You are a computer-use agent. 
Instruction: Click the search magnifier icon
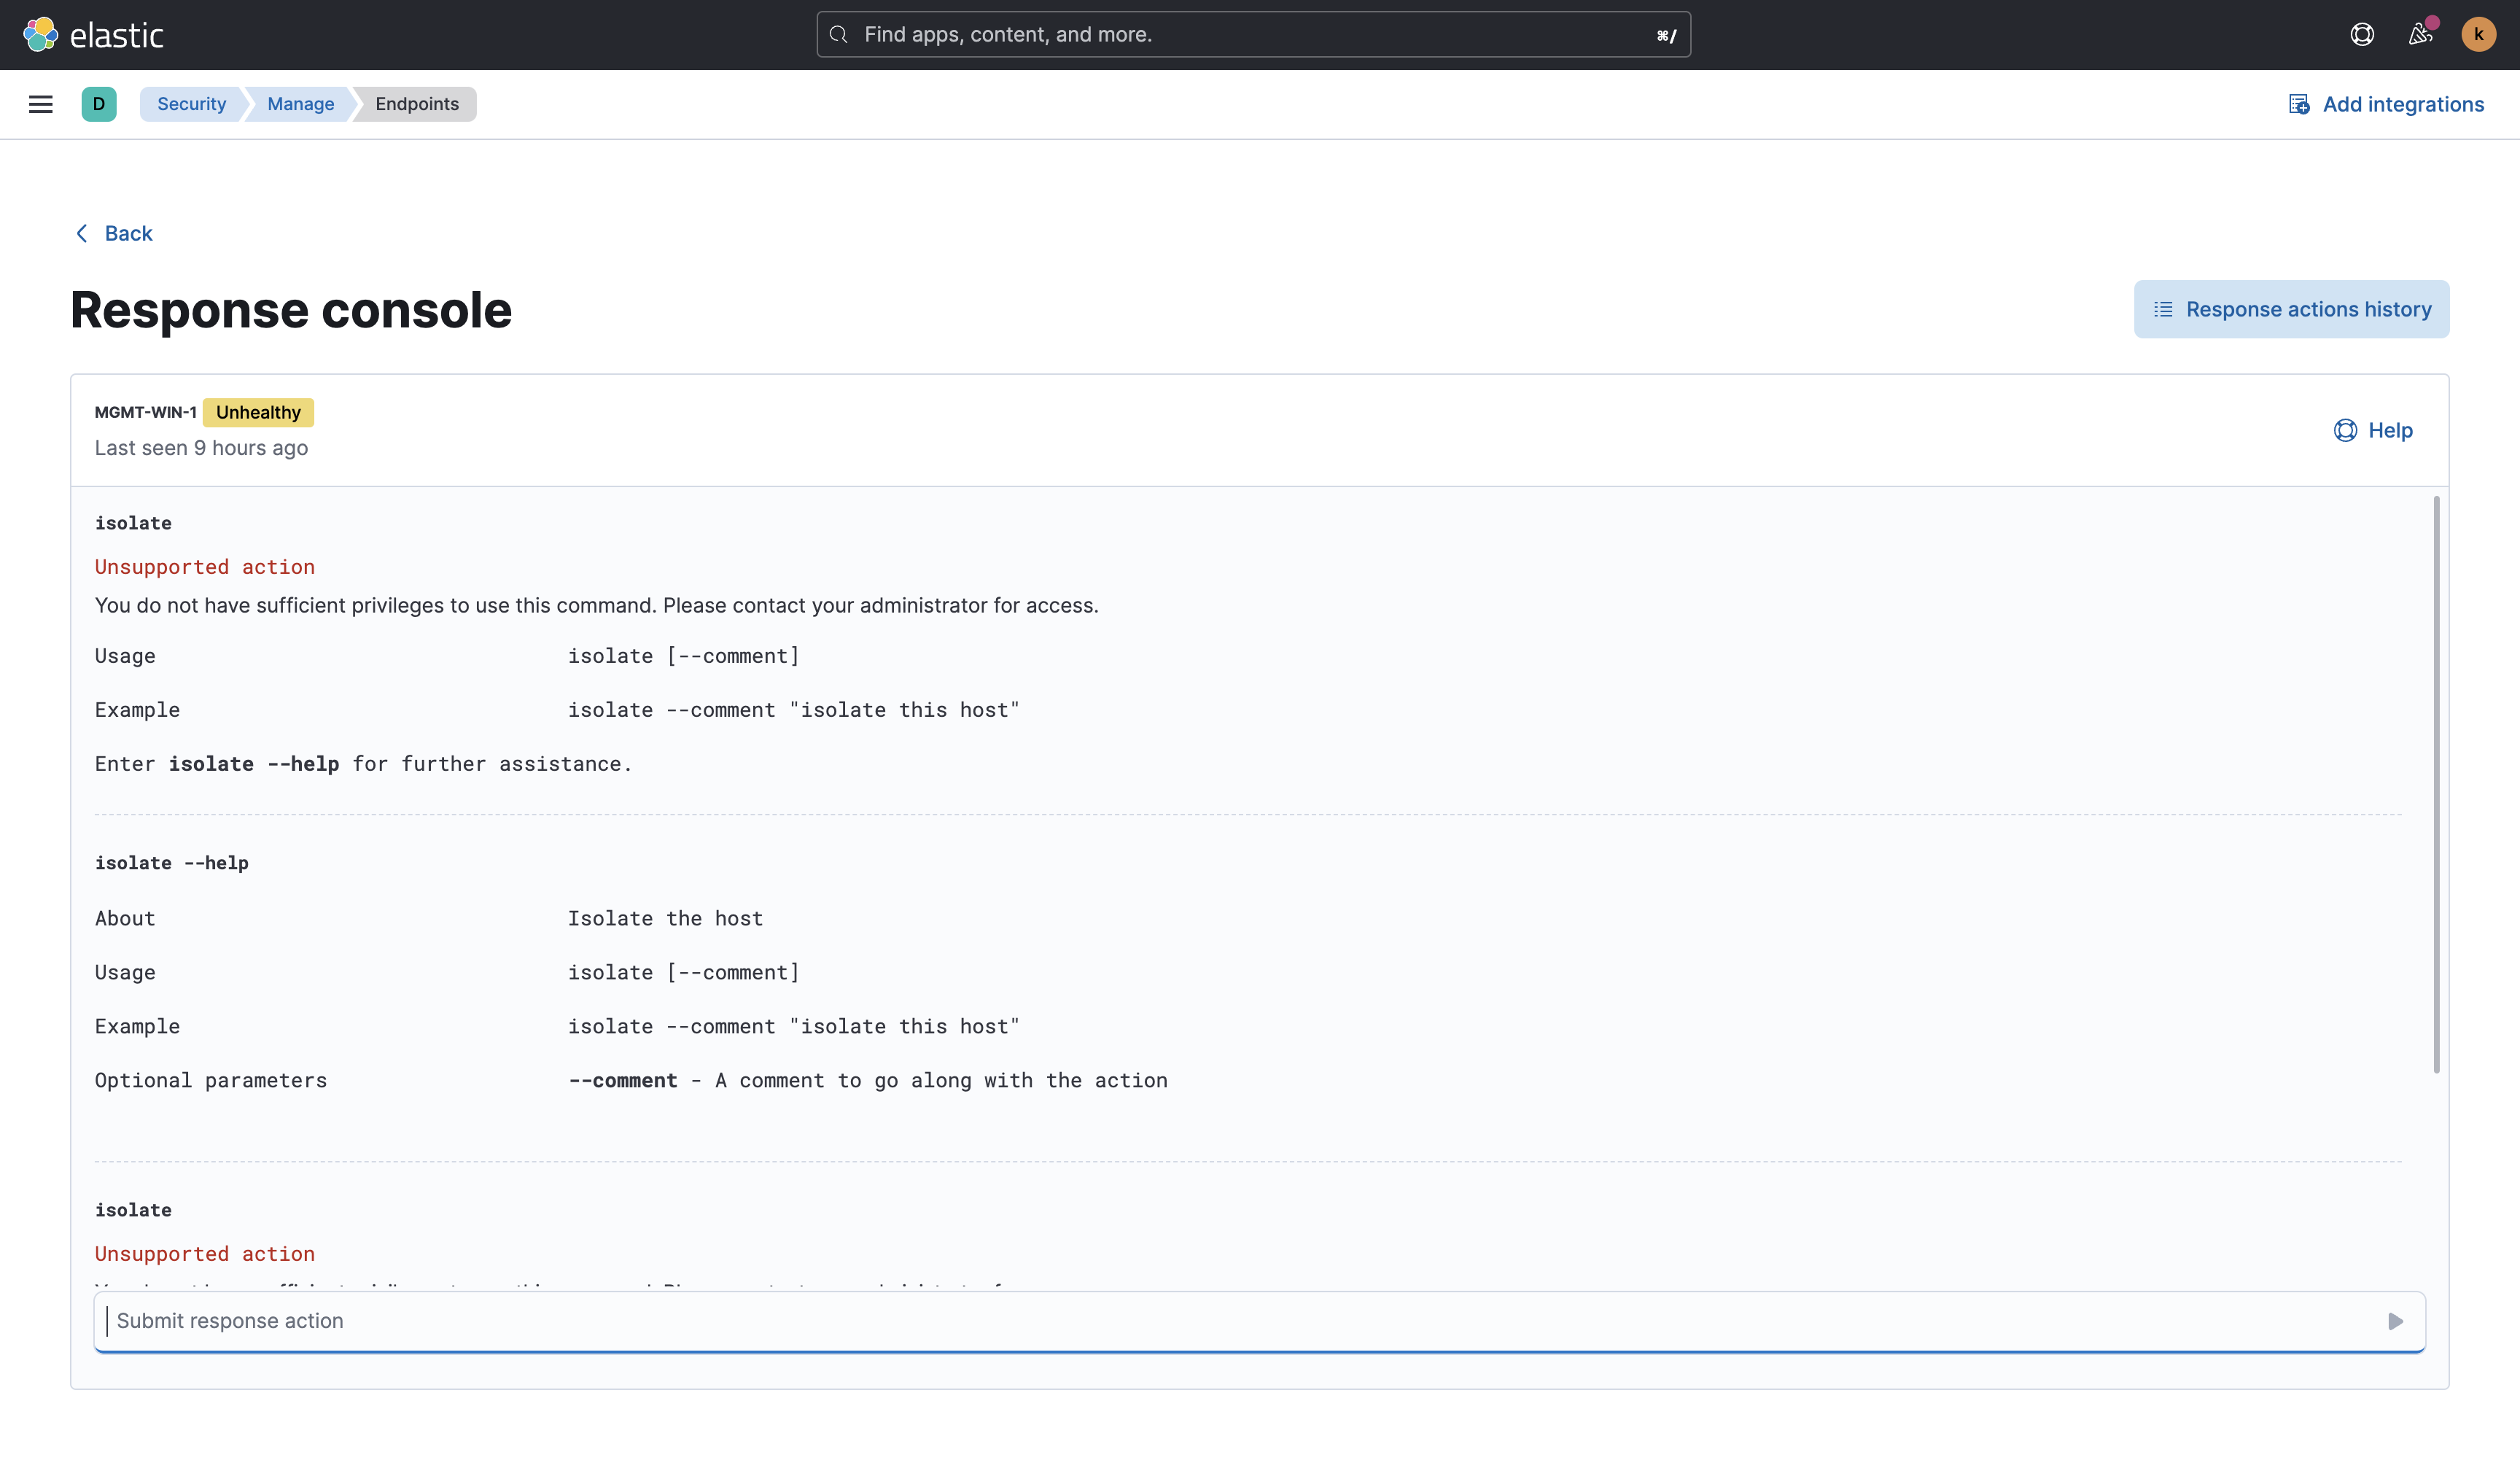point(839,34)
